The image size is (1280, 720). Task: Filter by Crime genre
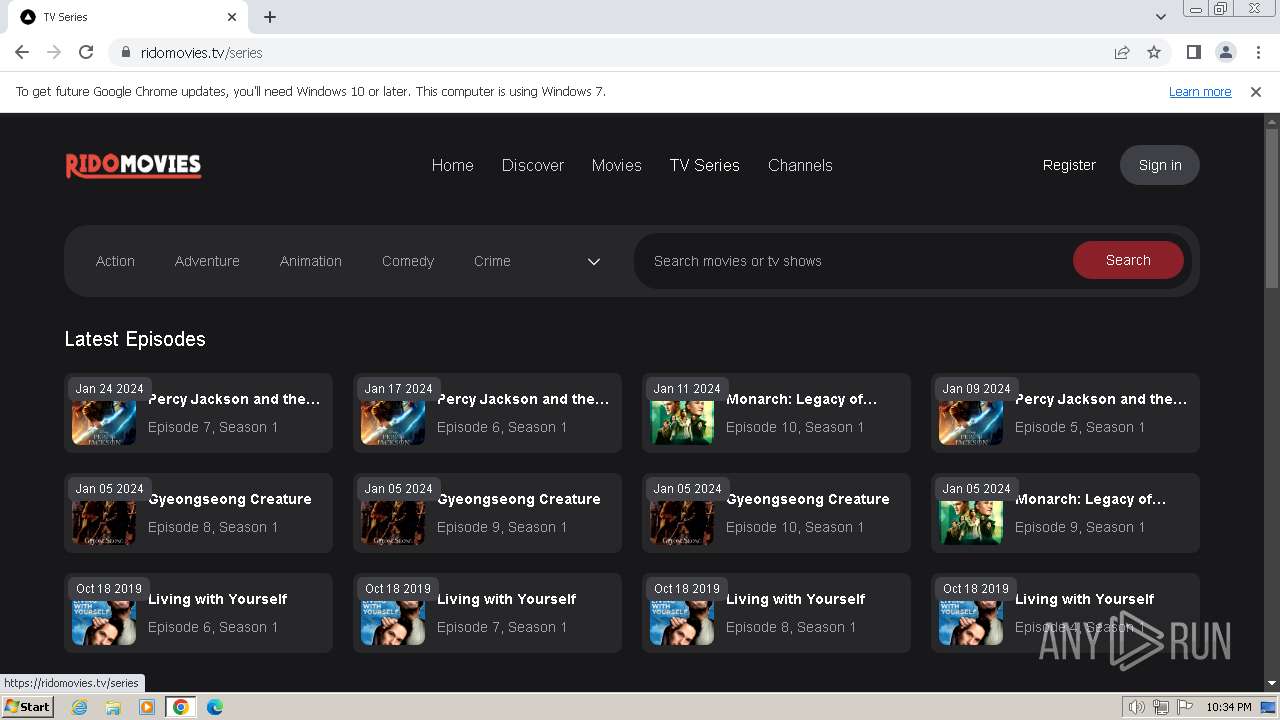(x=492, y=261)
